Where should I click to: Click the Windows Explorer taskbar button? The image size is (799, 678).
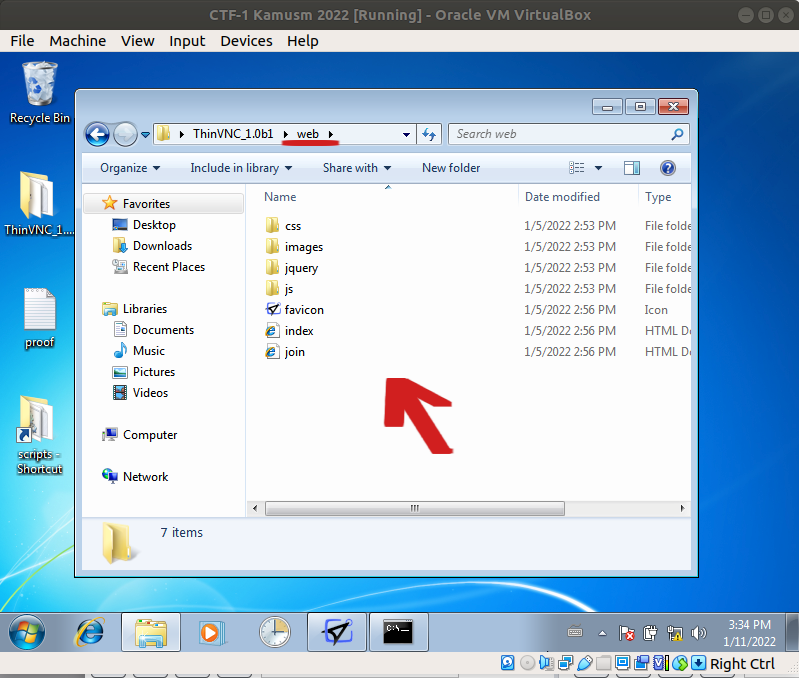151,632
